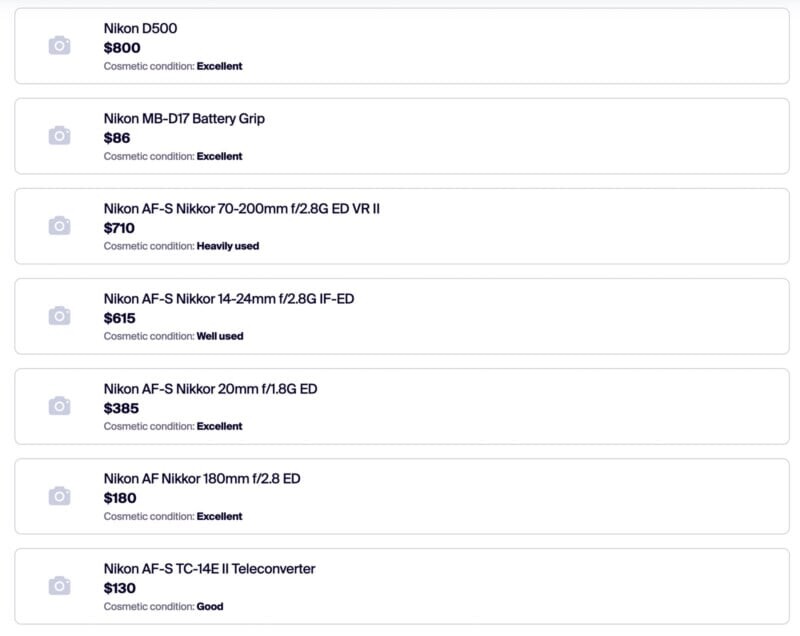Image resolution: width=800 pixels, height=636 pixels.
Task: Click the Good condition label on the Teleconverter
Action: [x=210, y=606]
